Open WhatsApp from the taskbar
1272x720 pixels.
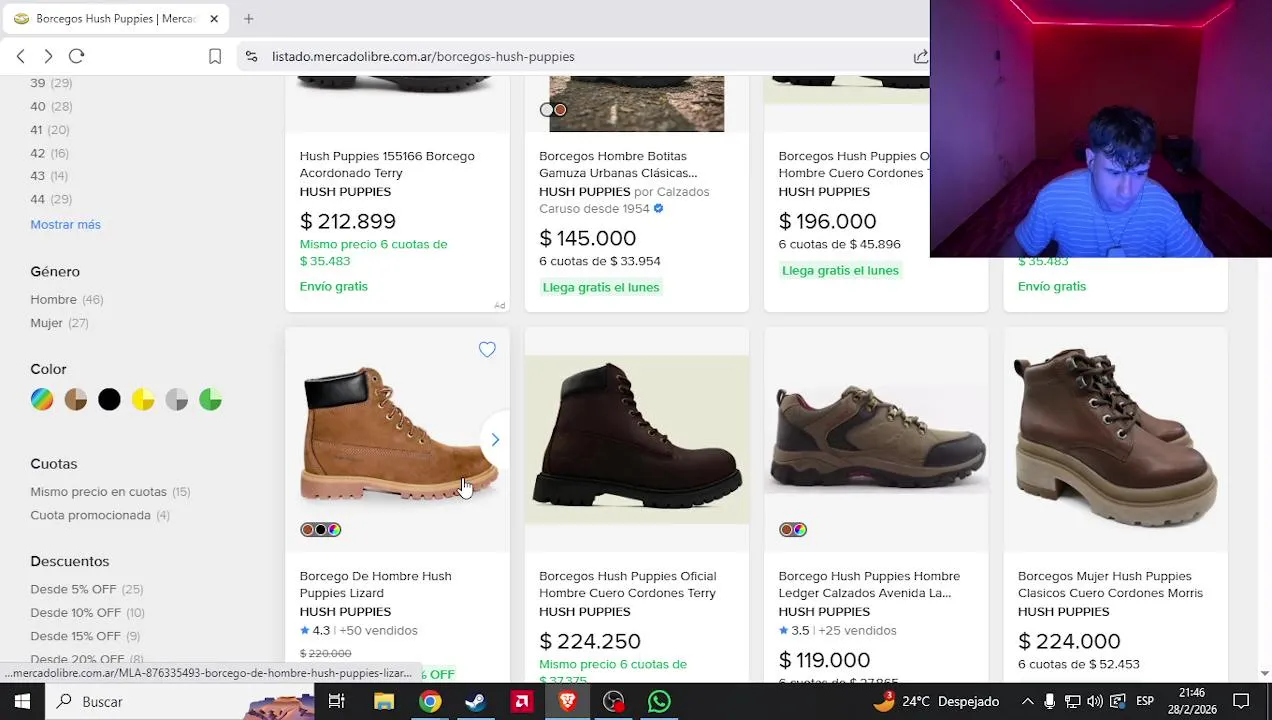click(659, 702)
